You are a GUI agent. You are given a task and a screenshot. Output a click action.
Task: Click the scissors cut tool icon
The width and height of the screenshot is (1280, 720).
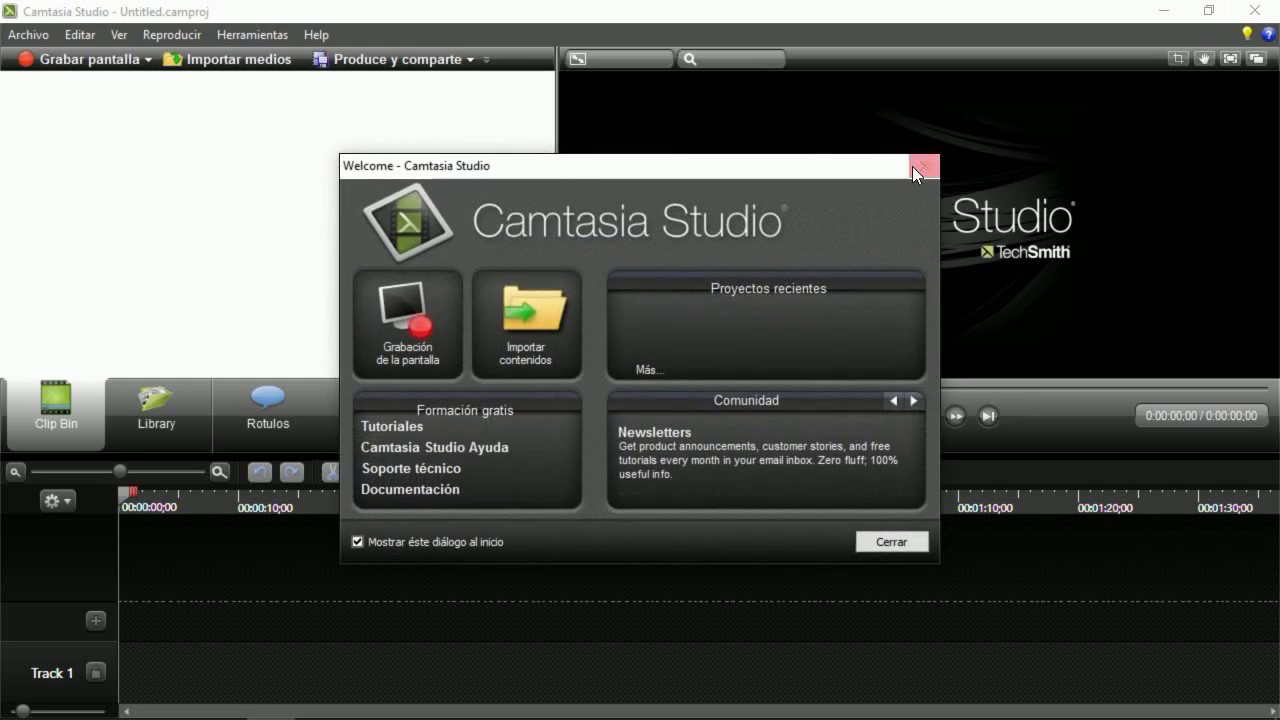330,472
